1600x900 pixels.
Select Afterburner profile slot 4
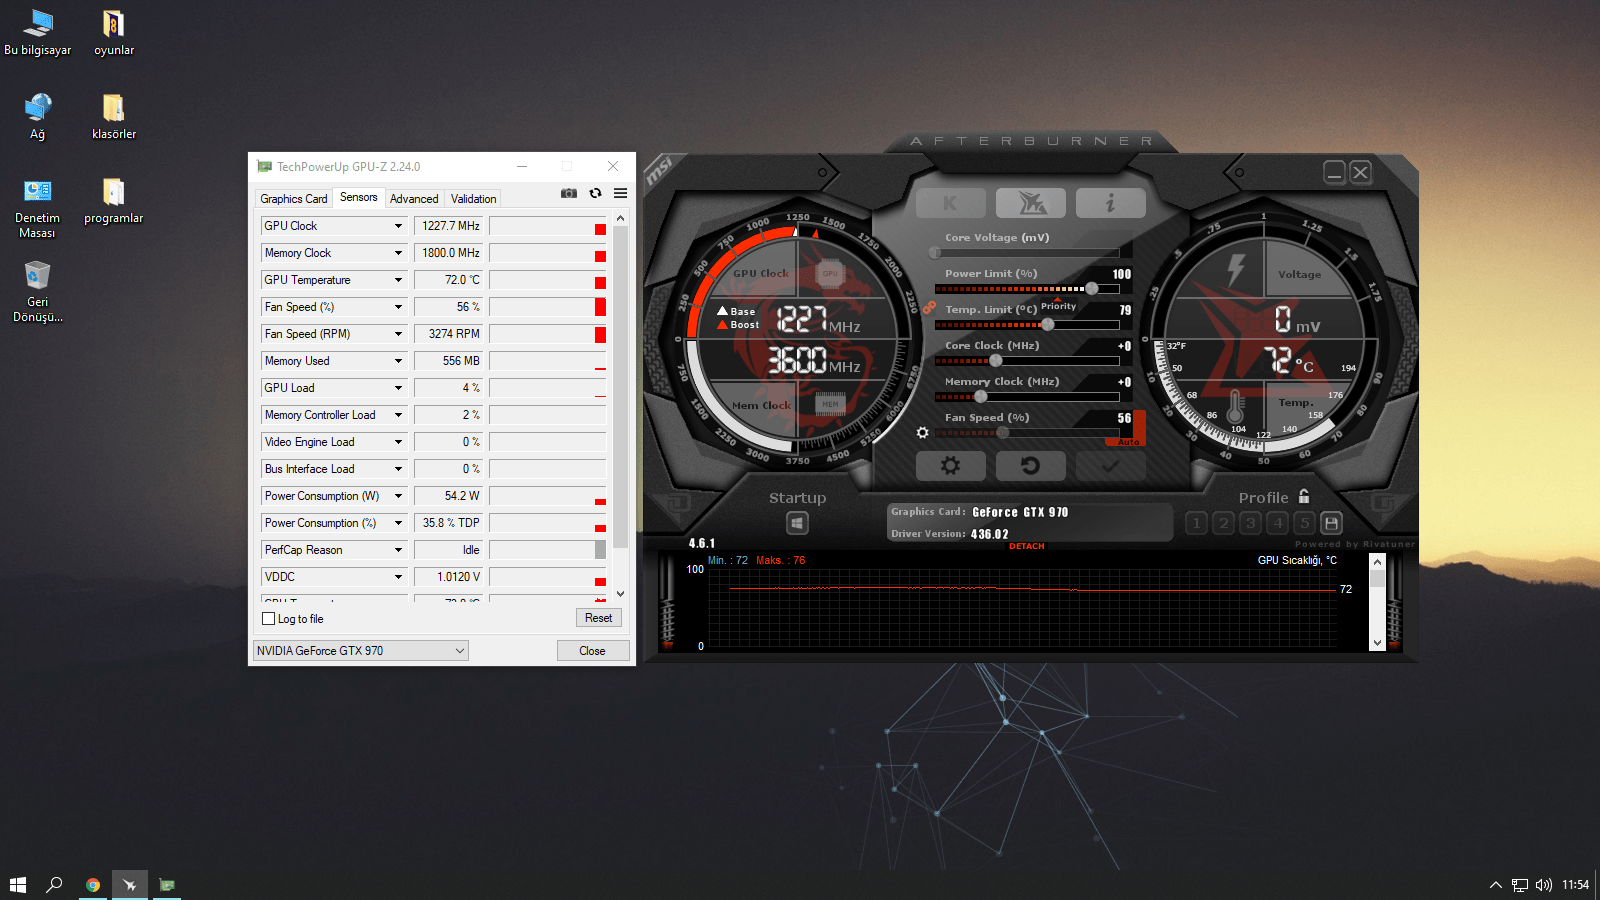pos(1278,523)
